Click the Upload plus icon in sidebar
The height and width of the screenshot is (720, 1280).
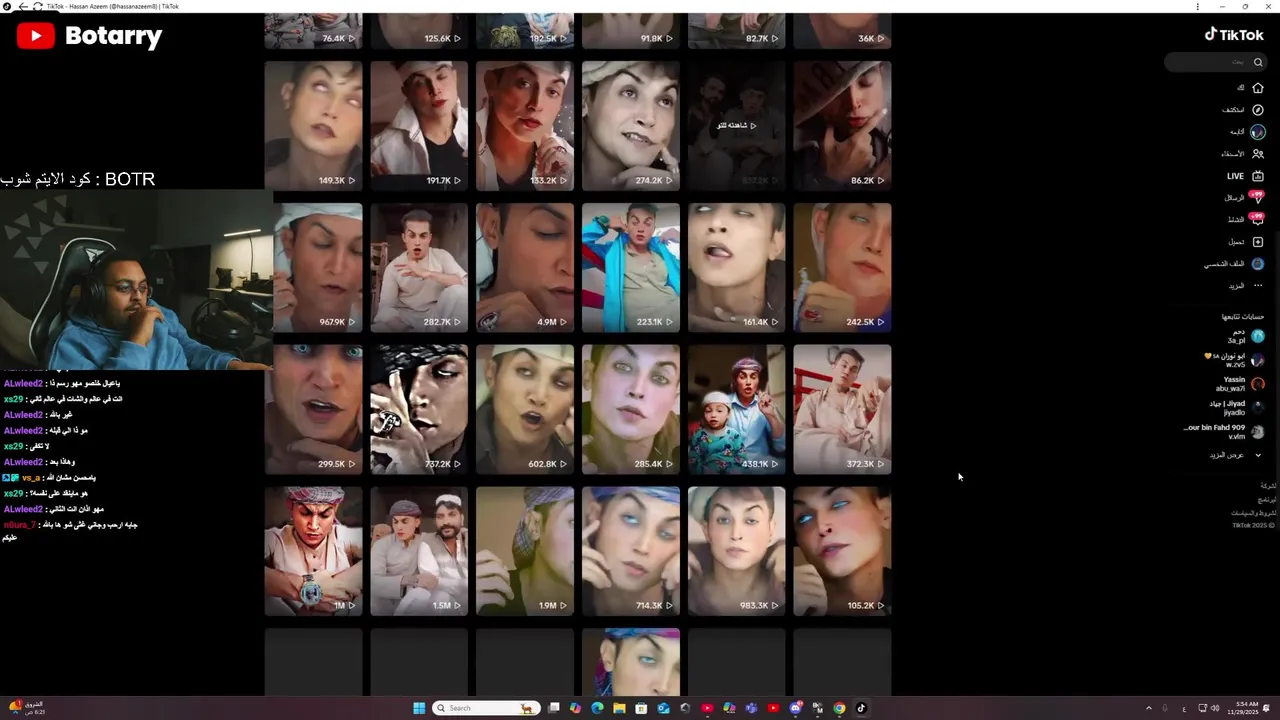(1258, 242)
